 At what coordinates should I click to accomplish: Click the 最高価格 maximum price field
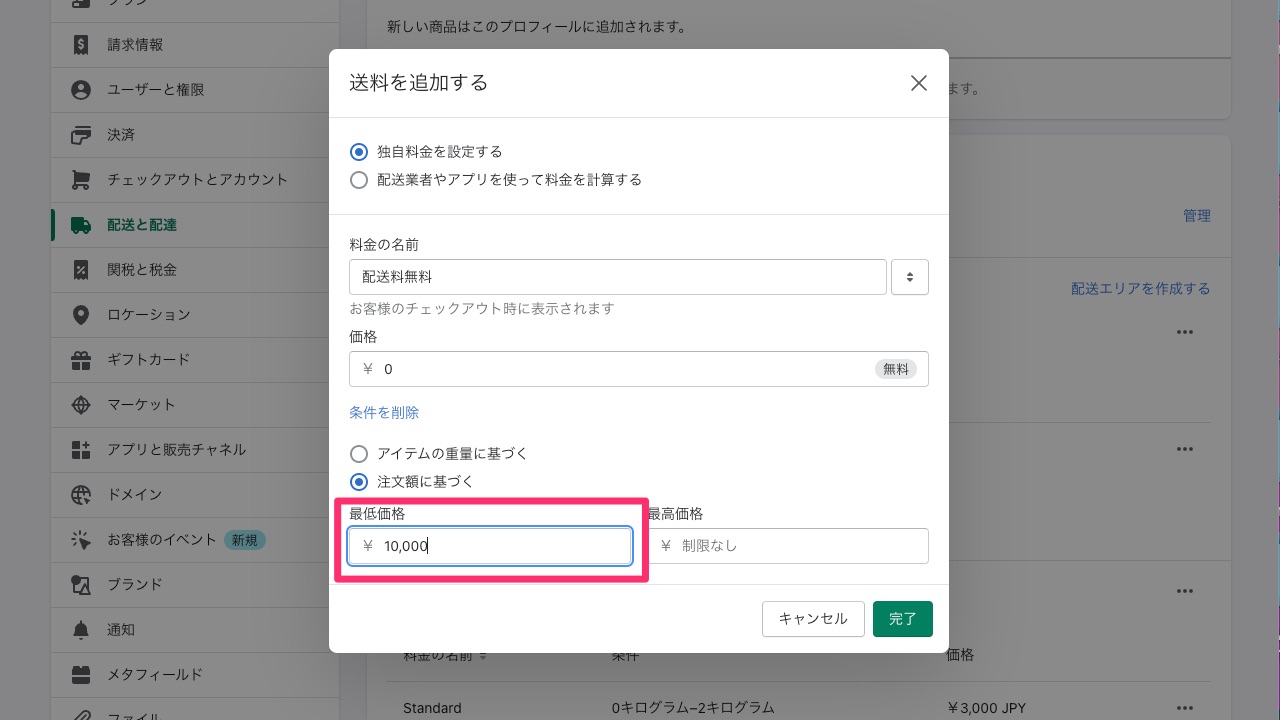coord(788,546)
